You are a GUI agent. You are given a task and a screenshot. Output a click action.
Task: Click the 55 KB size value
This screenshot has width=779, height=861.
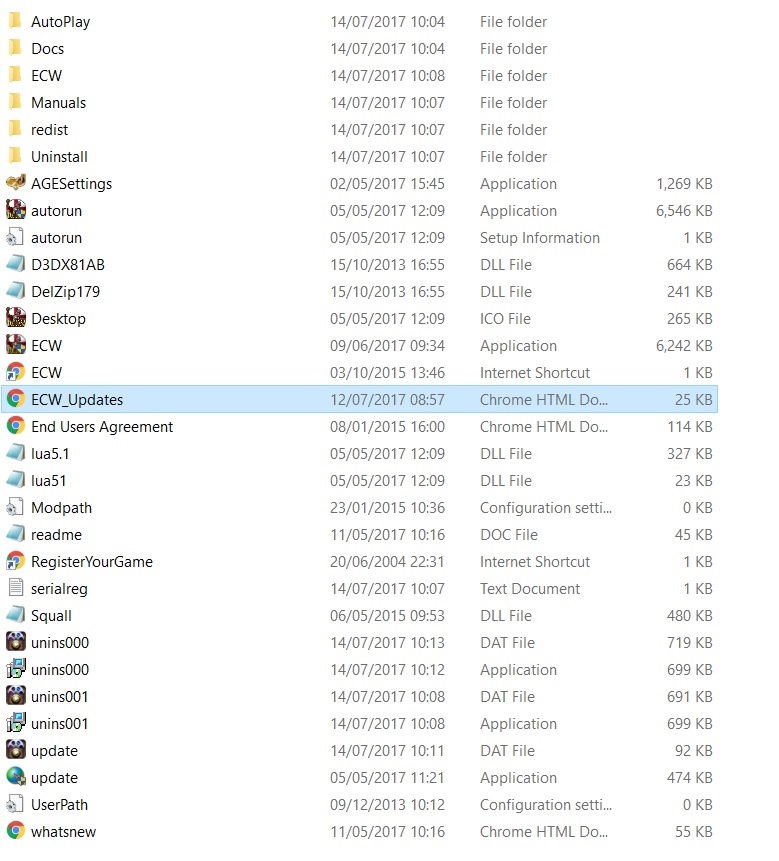693,832
